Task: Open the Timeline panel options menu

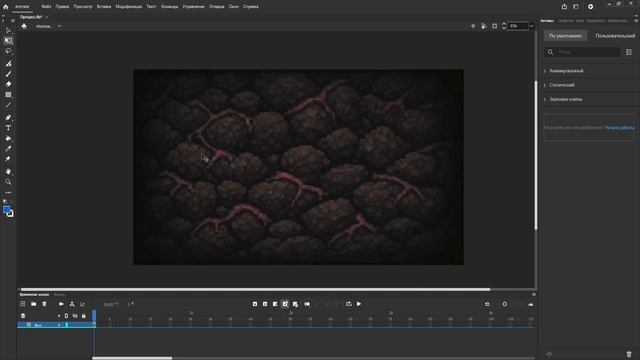Action: (533, 294)
